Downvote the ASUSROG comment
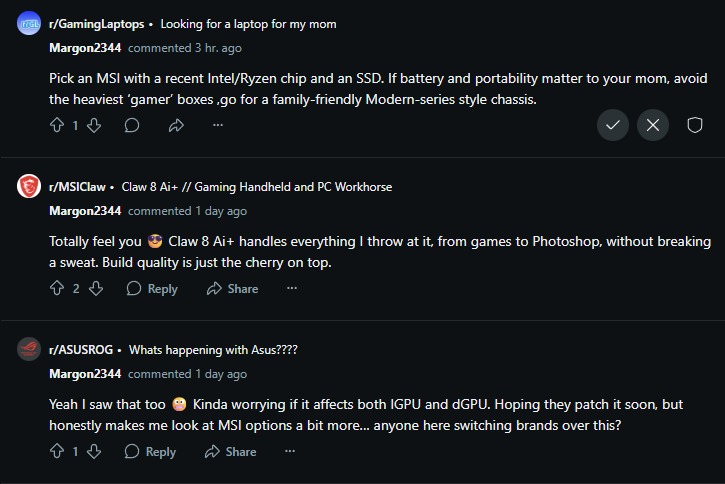 94,451
